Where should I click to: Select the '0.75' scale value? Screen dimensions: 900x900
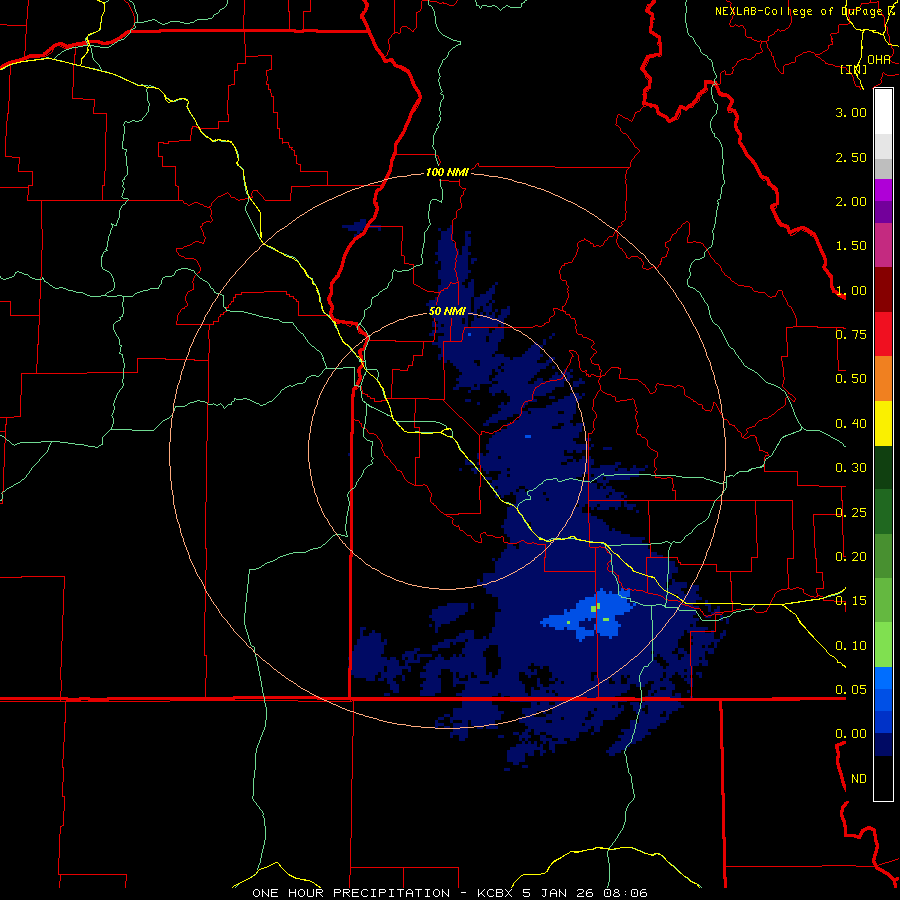pos(851,335)
